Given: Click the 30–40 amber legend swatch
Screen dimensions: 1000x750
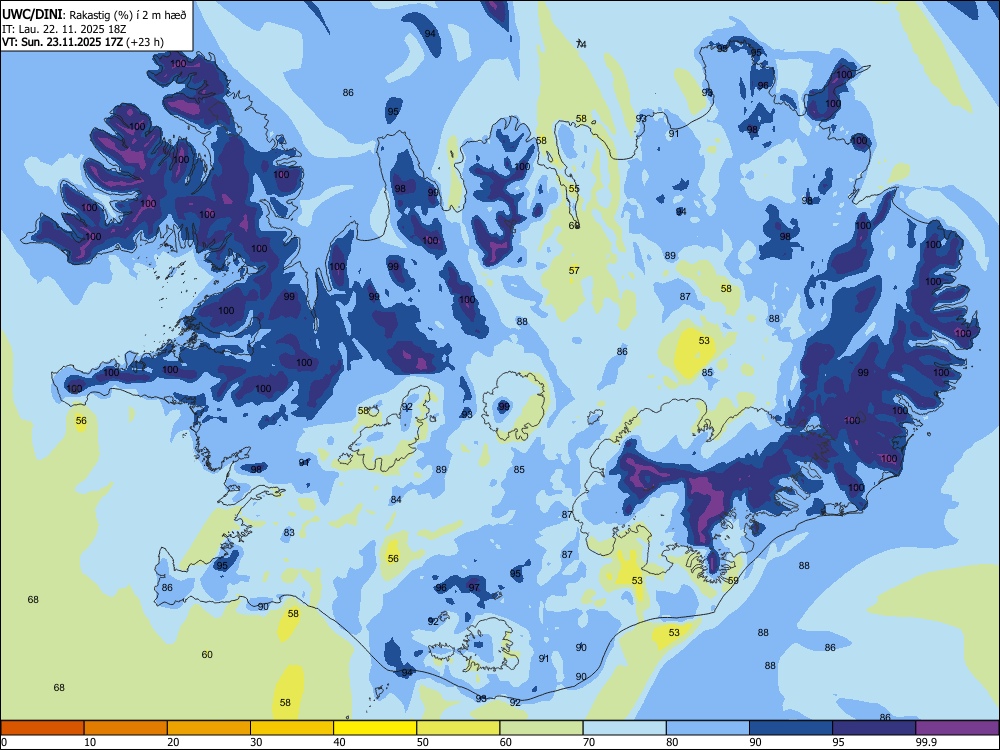Looking at the screenshot, I should coord(292,728).
